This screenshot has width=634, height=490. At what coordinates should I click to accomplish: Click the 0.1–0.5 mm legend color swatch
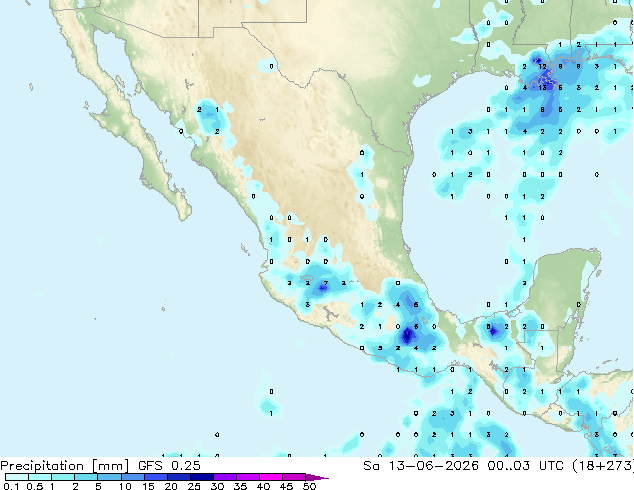[x=17, y=477]
